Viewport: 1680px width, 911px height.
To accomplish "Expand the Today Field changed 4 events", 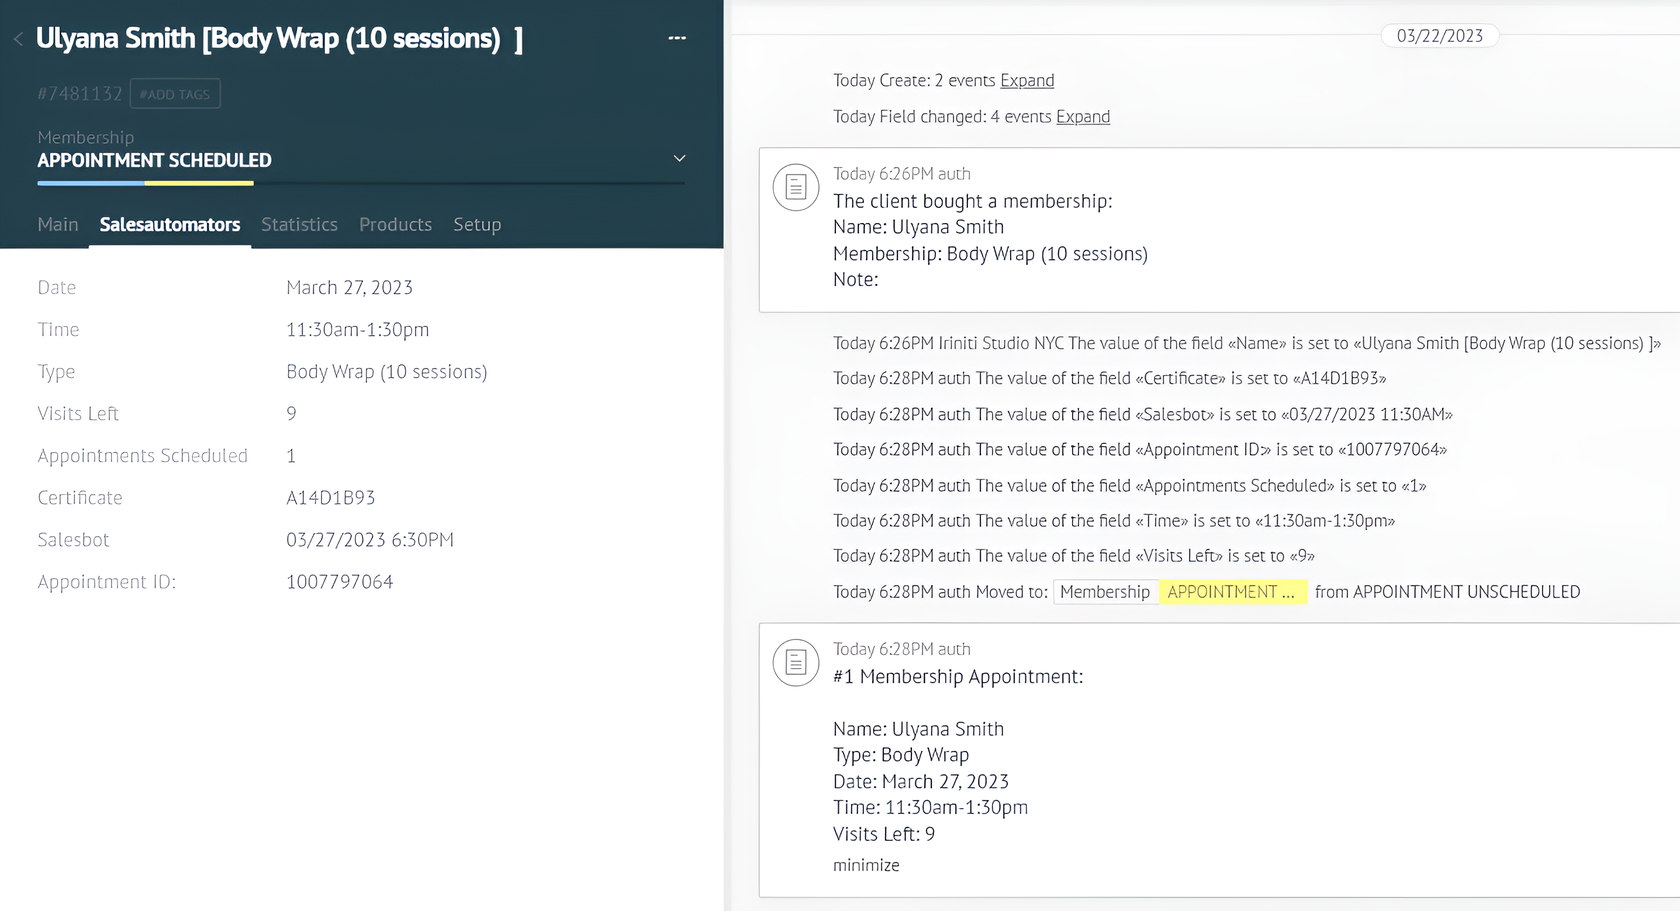I will pyautogui.click(x=1083, y=117).
